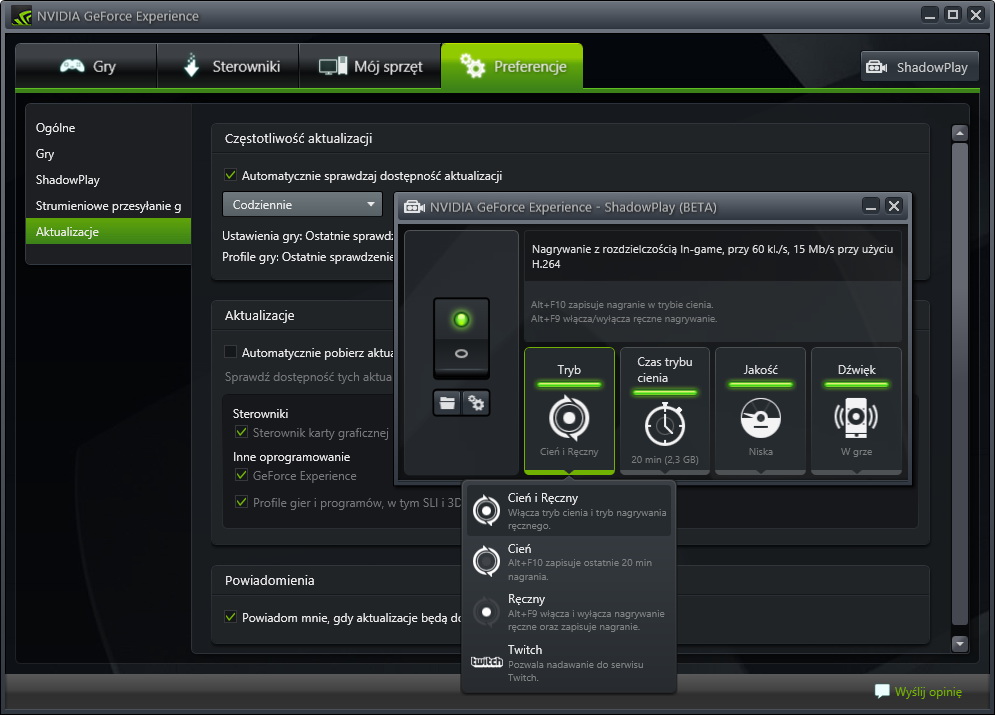
Task: Click the Jakość disc icon
Action: pos(760,417)
